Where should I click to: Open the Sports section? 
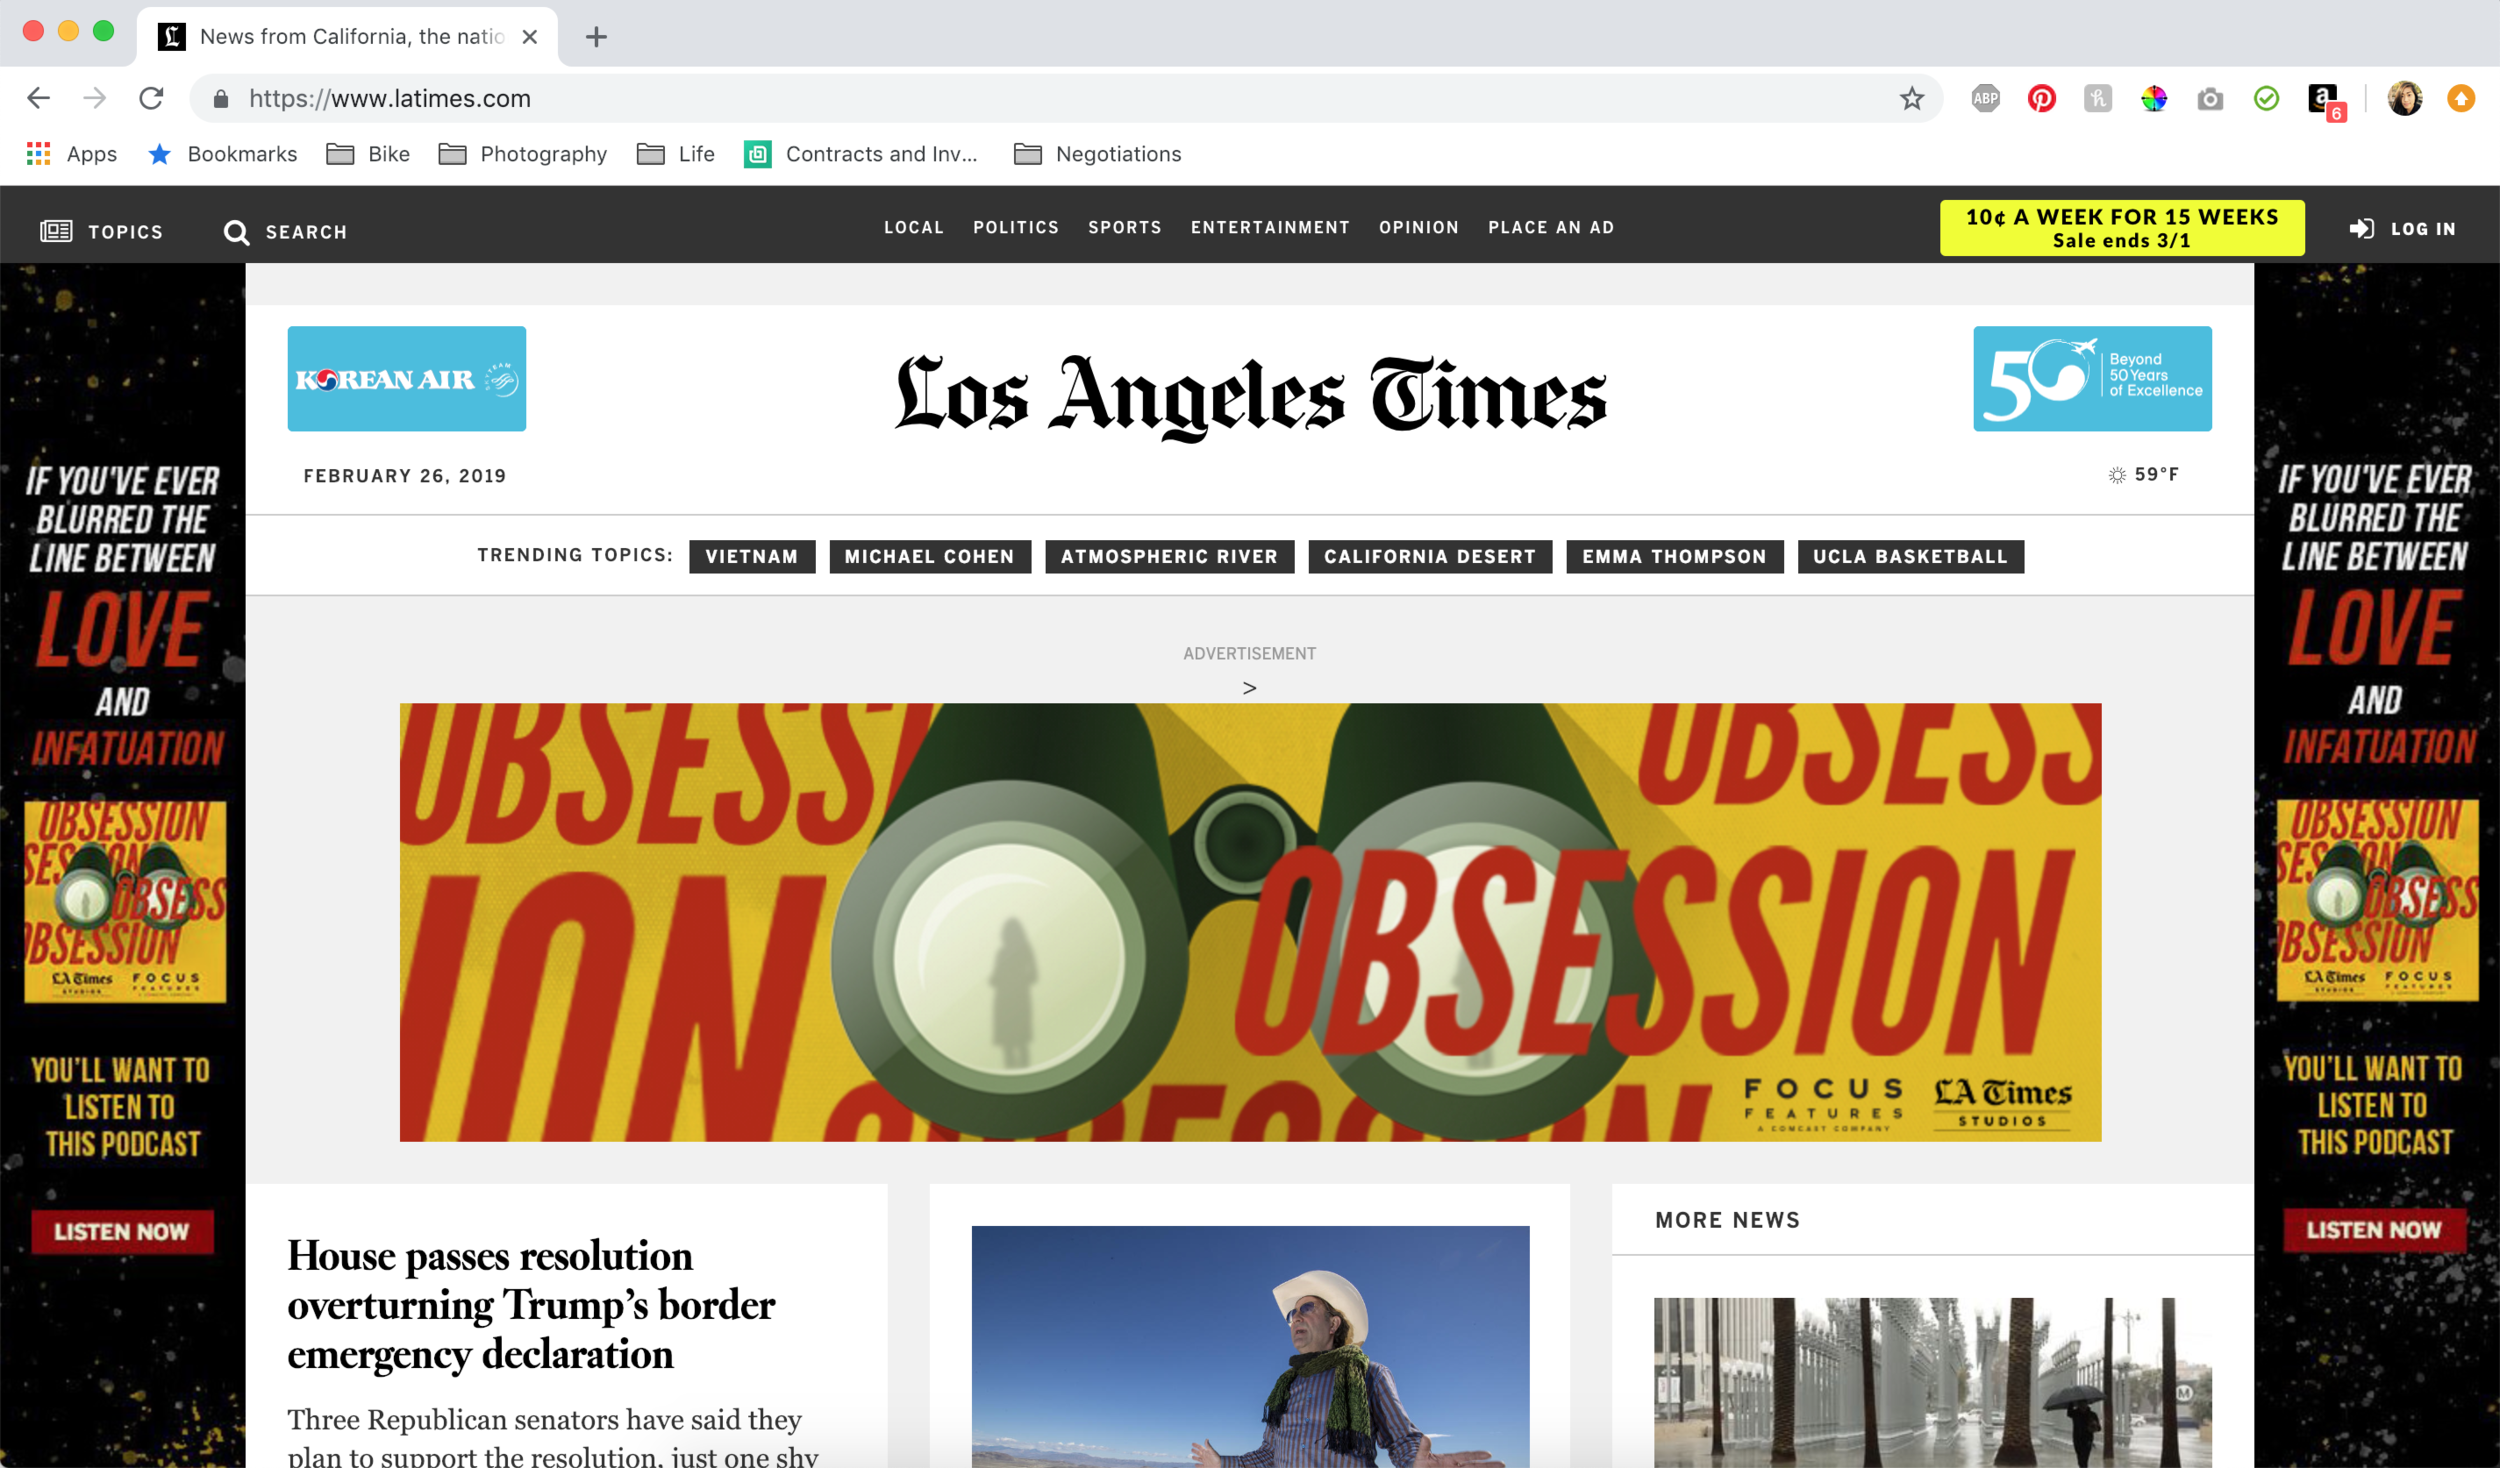(x=1125, y=227)
